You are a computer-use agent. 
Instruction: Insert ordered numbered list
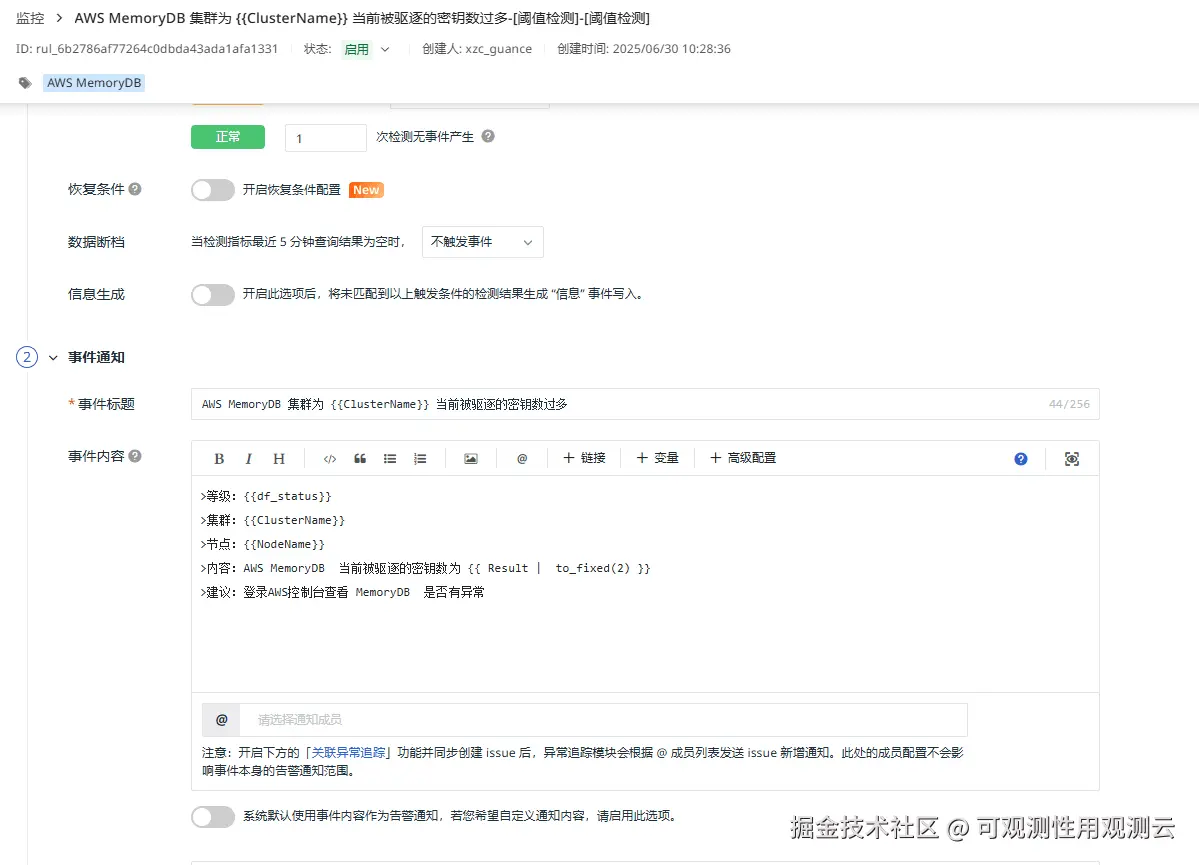coord(420,459)
